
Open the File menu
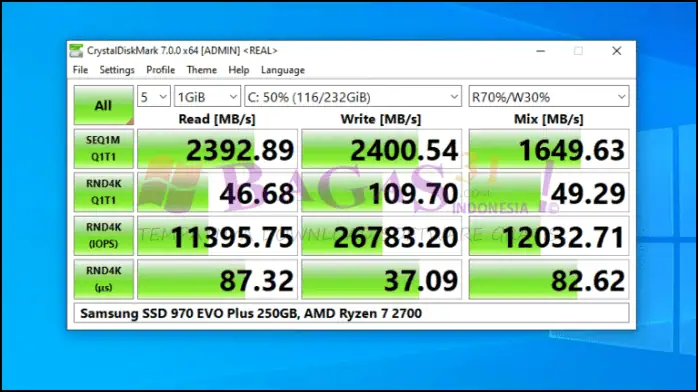coord(80,70)
